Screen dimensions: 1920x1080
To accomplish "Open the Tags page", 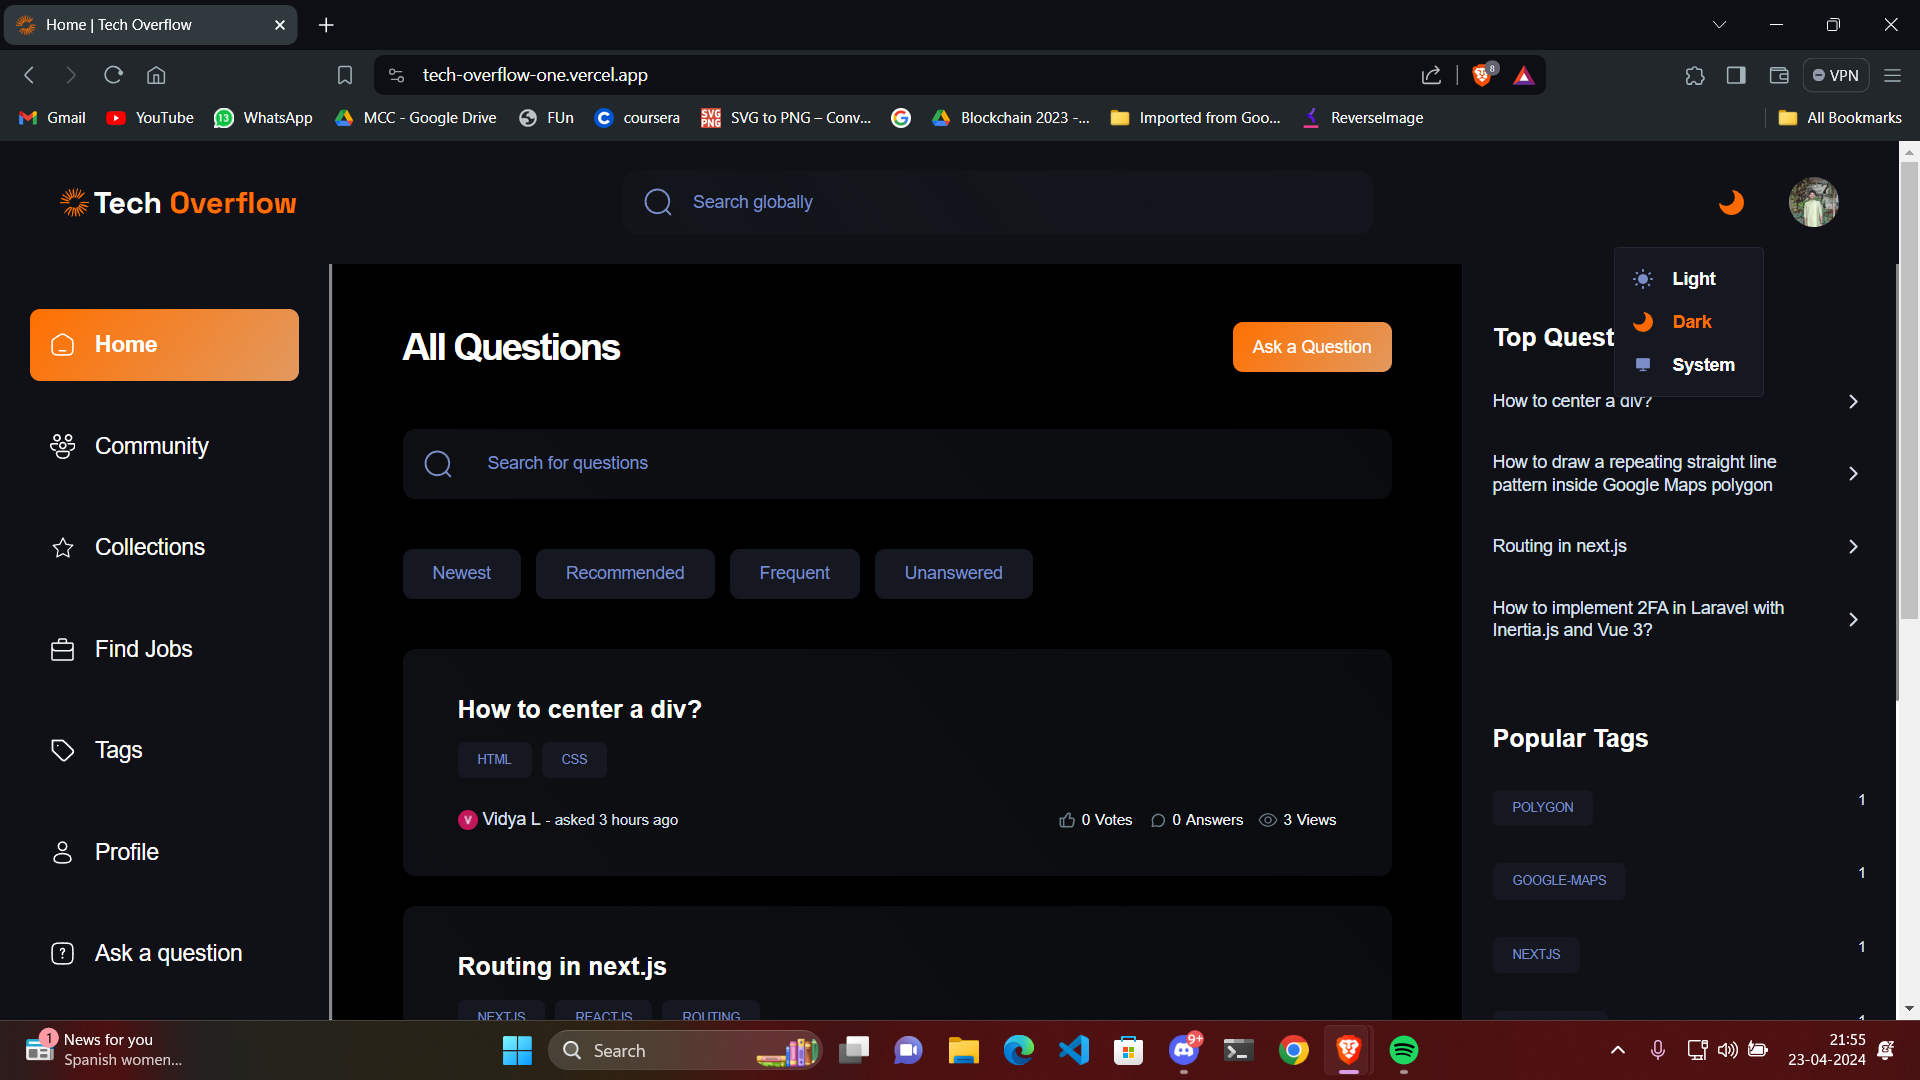I will point(118,750).
